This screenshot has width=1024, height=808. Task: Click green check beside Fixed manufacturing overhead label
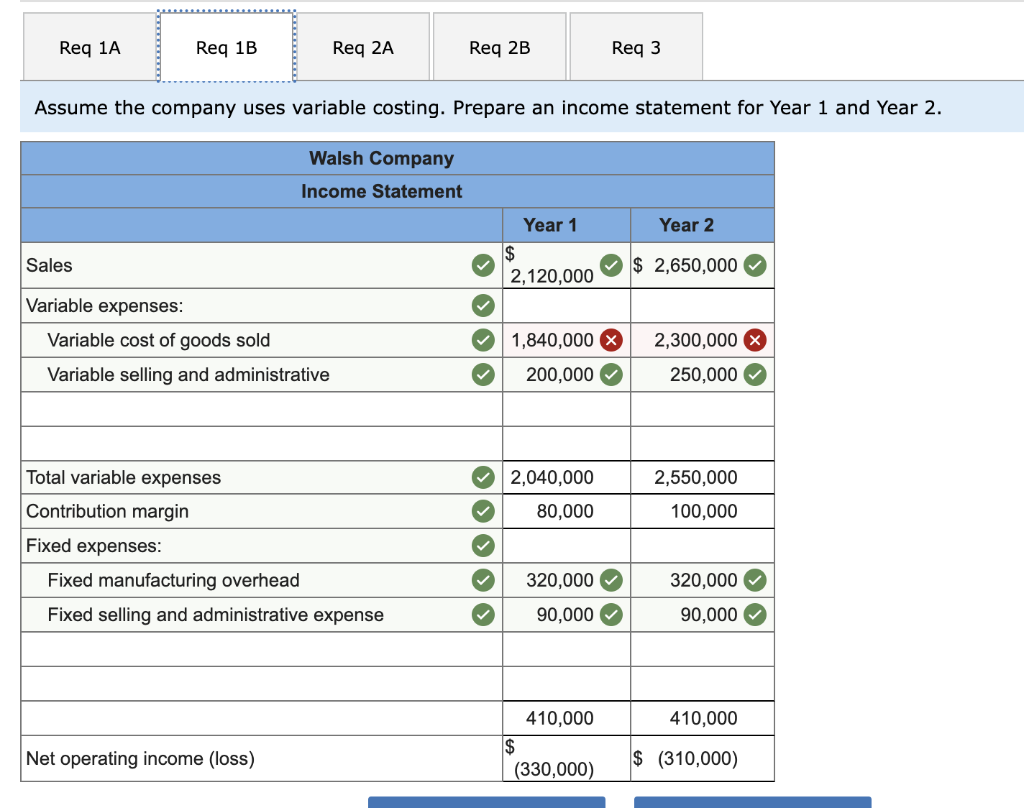(483, 580)
